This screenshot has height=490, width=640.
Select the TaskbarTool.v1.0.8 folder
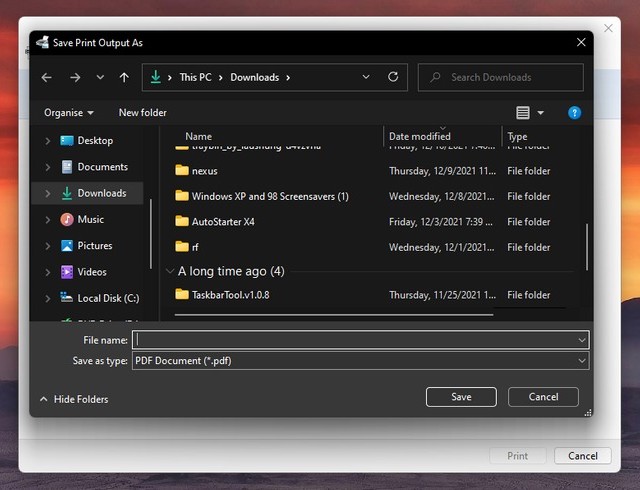[231, 295]
